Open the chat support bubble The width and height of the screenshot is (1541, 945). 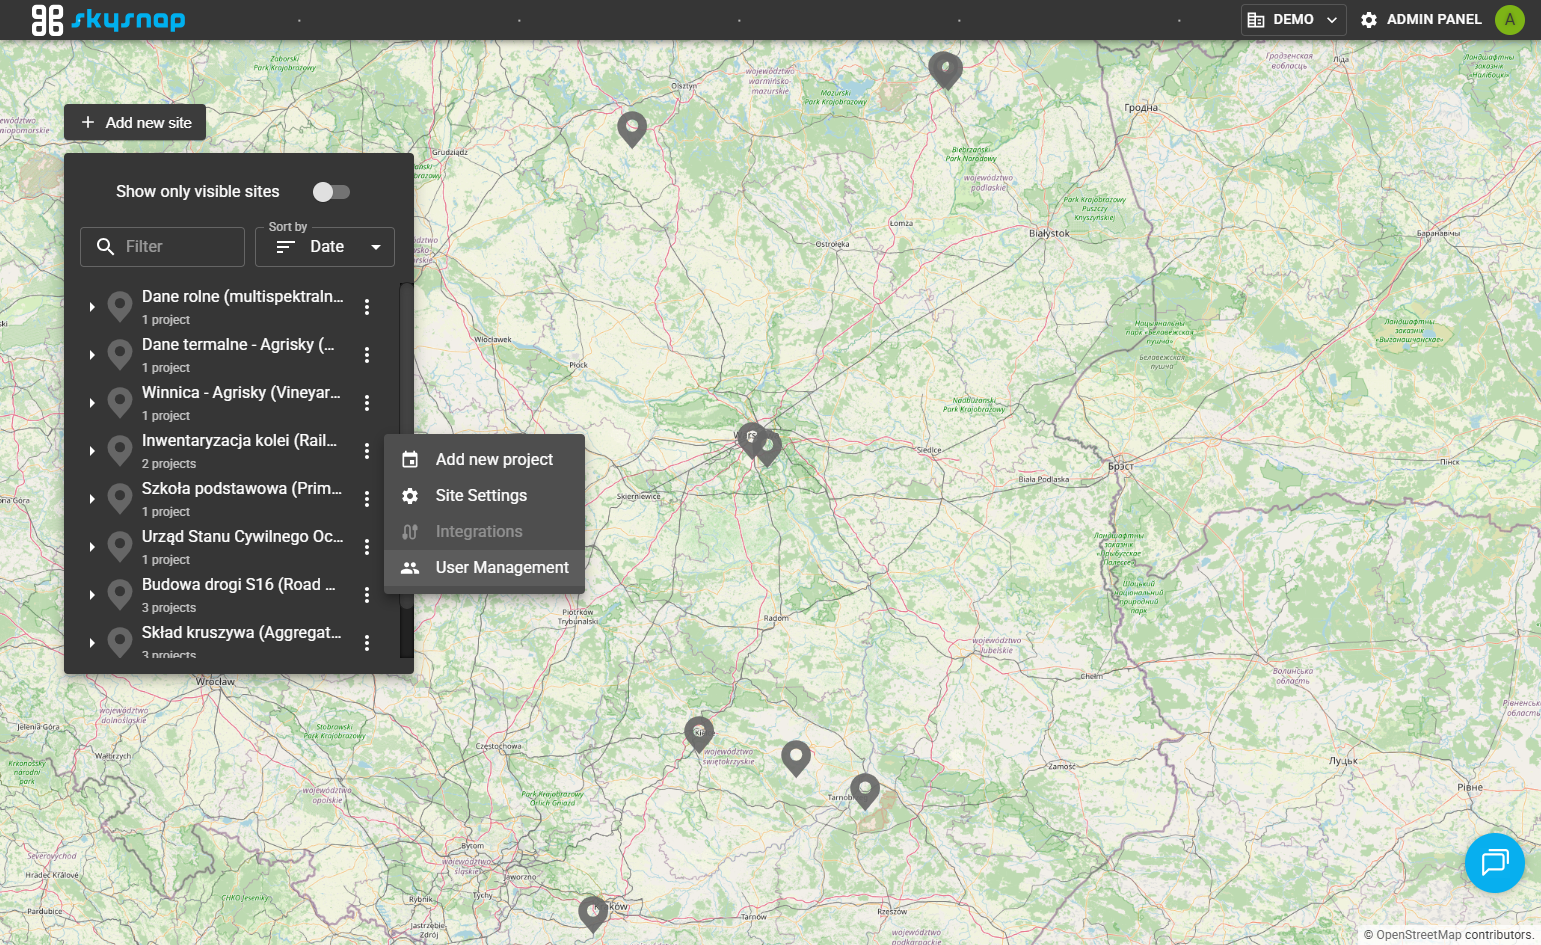[1495, 863]
